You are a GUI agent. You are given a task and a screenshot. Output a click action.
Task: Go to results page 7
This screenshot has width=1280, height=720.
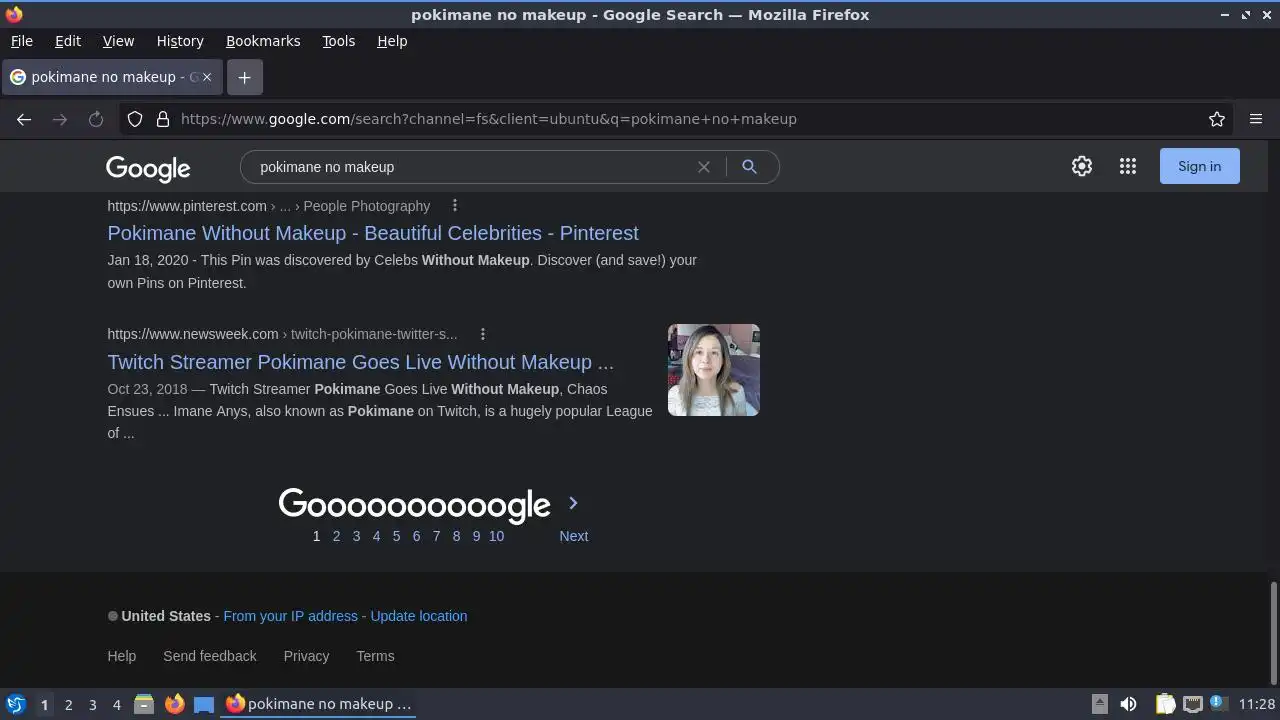pos(436,536)
